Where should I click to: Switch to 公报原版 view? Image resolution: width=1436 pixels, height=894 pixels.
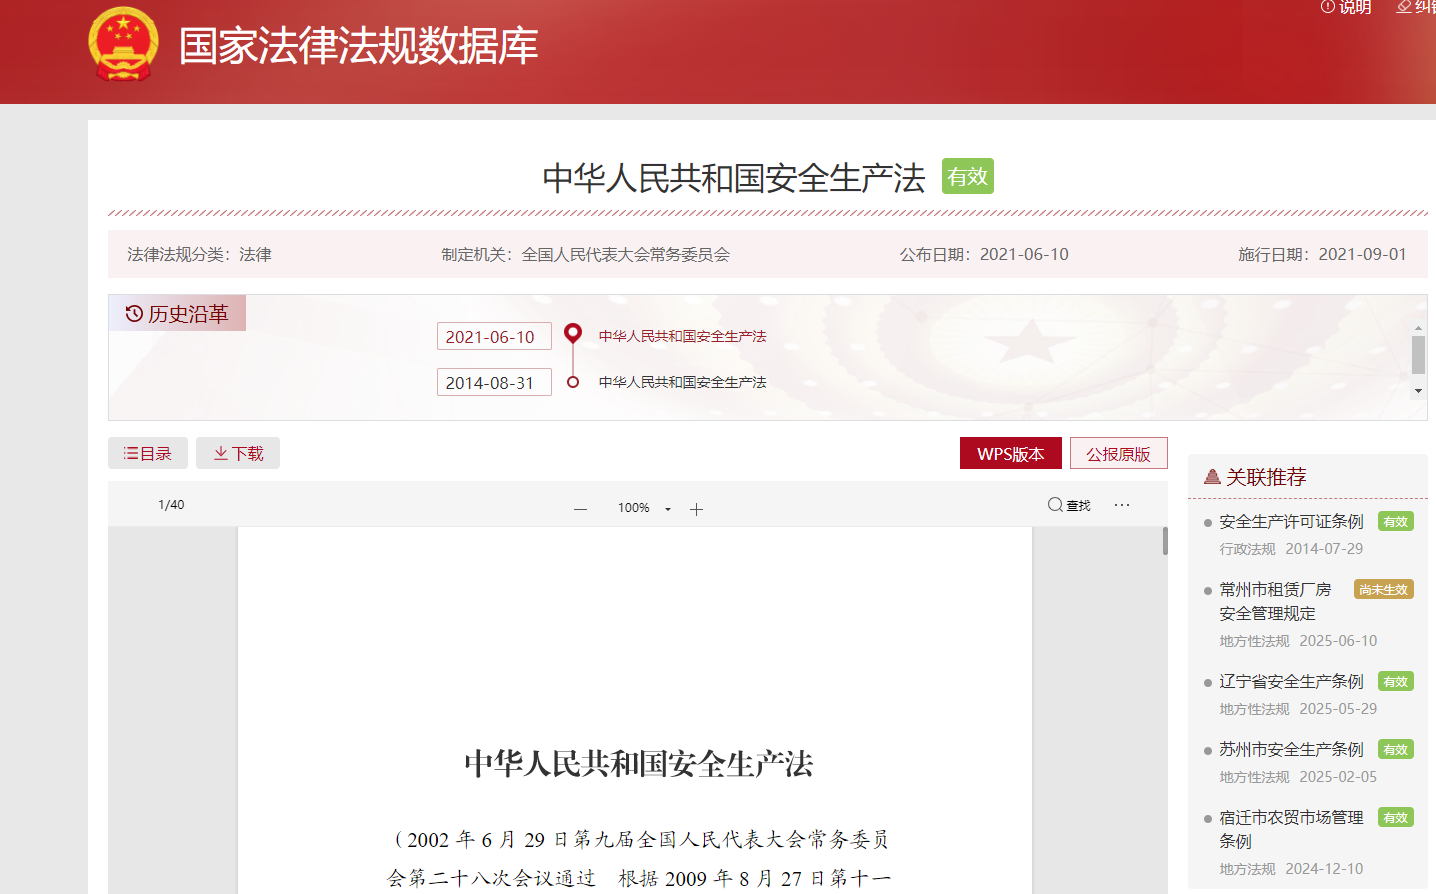pos(1118,453)
